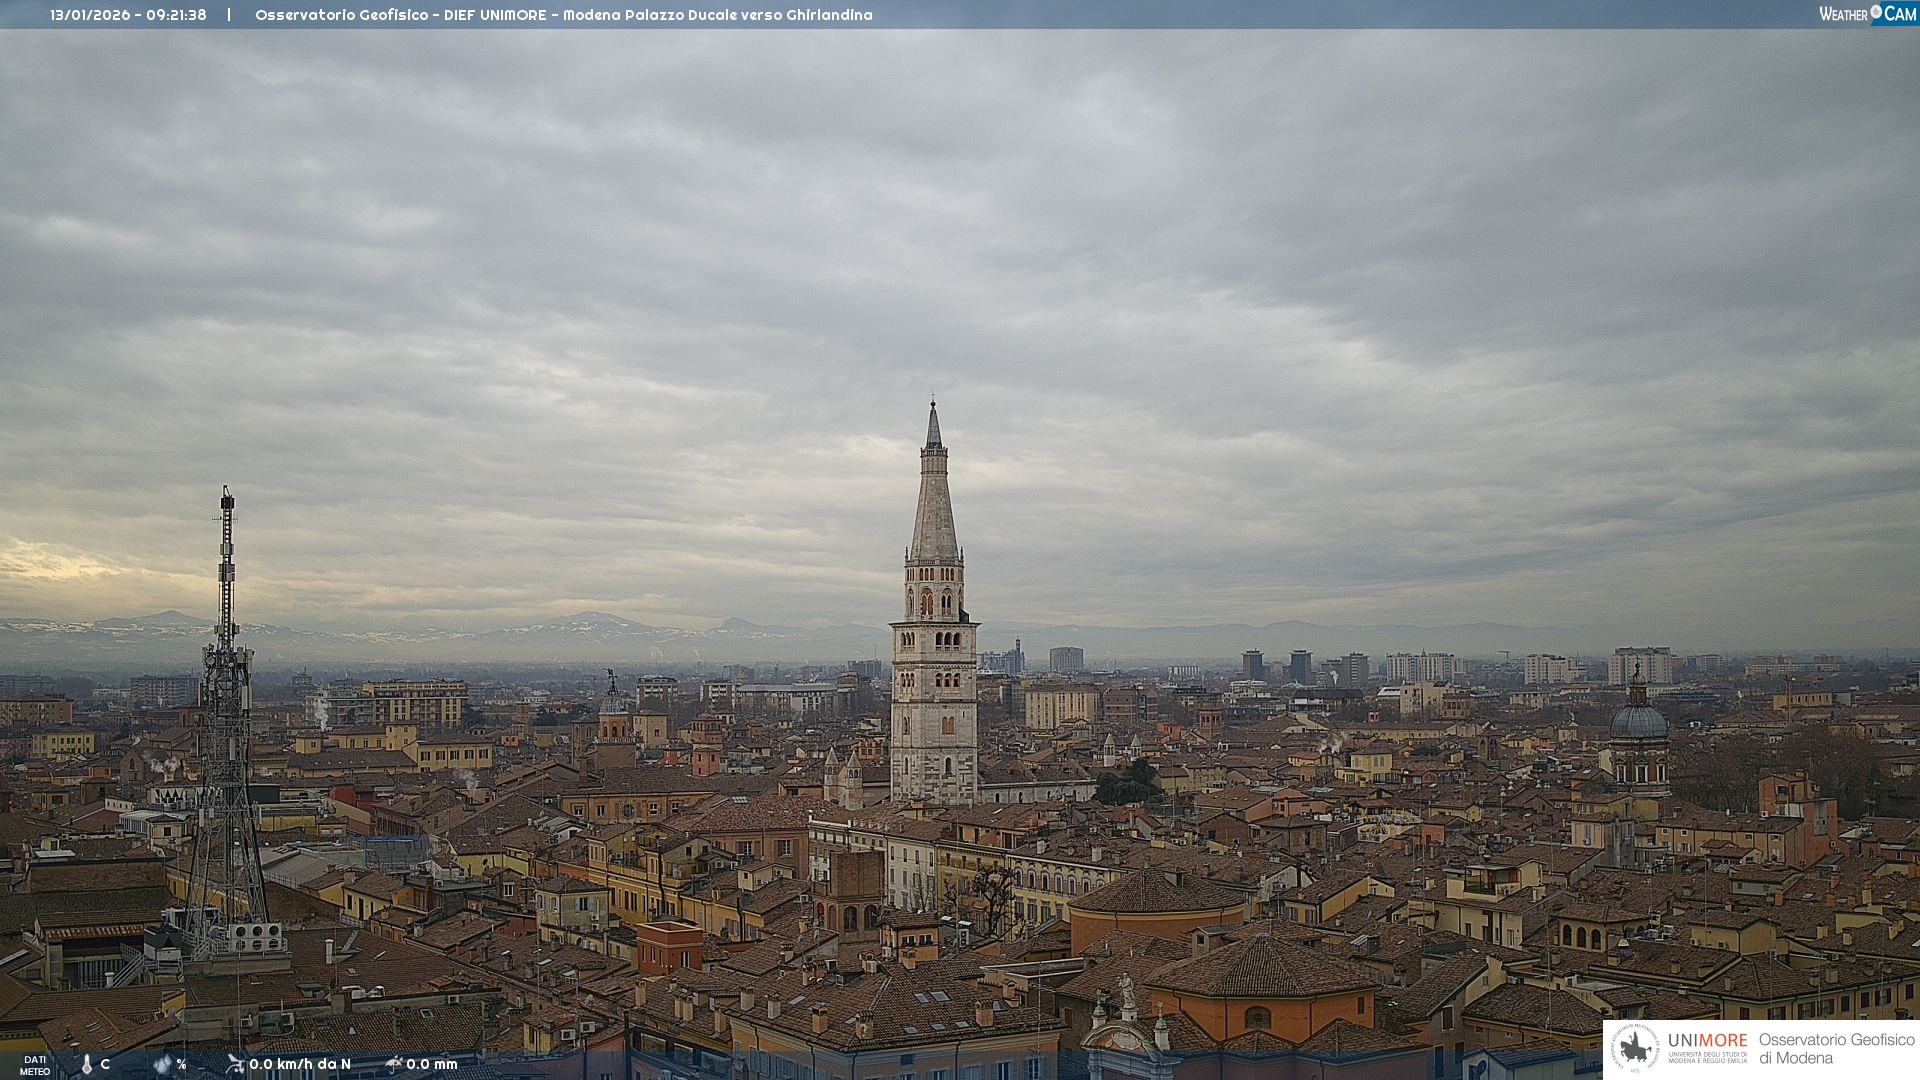1920x1080 pixels.
Task: Click the temperature C unit label
Action: tap(105, 1064)
